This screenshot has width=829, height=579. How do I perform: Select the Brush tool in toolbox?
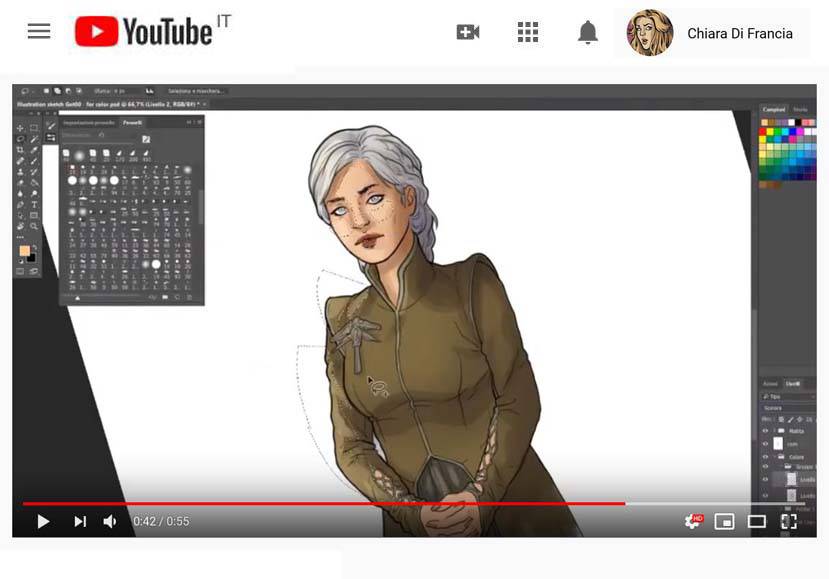[x=34, y=161]
